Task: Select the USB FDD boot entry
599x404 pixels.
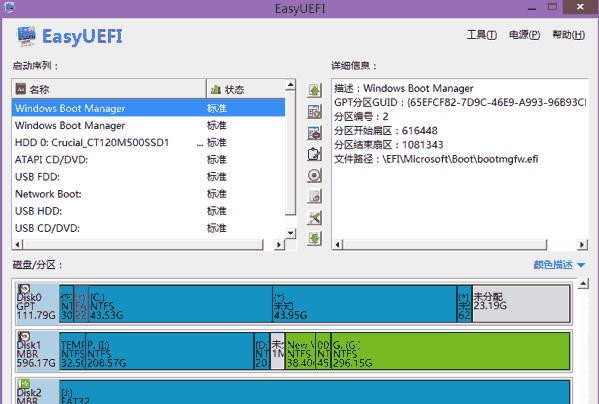Action: pos(149,177)
